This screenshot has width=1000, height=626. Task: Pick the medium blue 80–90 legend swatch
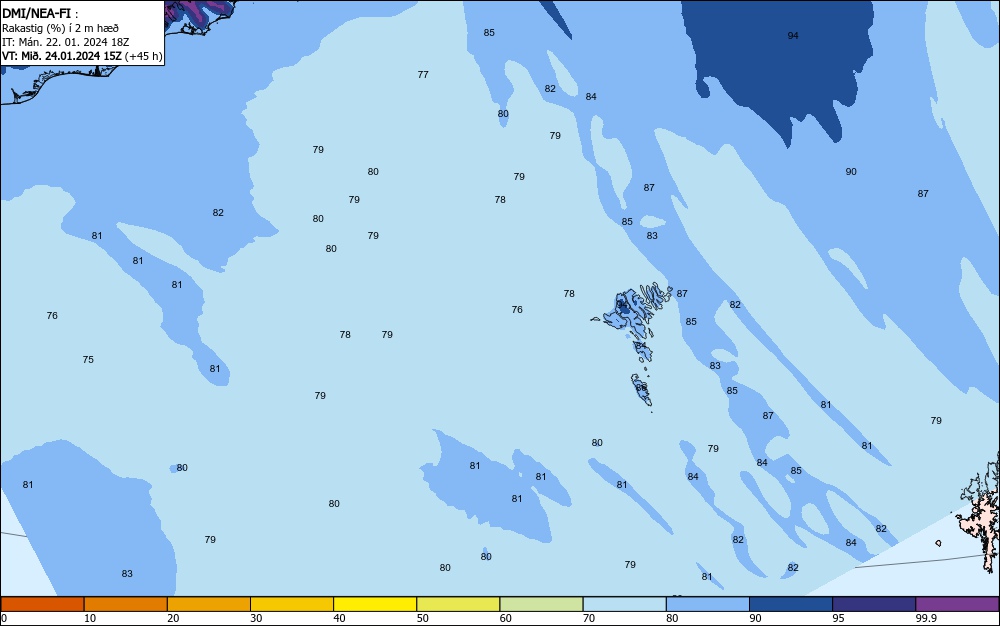click(x=707, y=604)
